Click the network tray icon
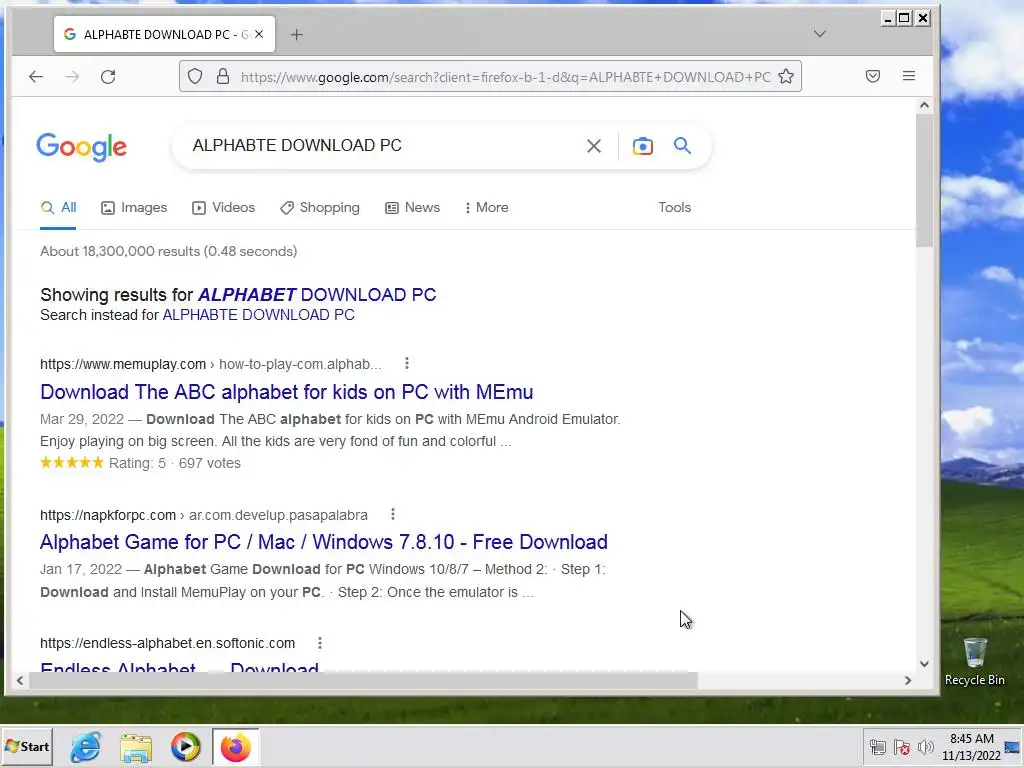This screenshot has height=768, width=1024. [x=878, y=747]
